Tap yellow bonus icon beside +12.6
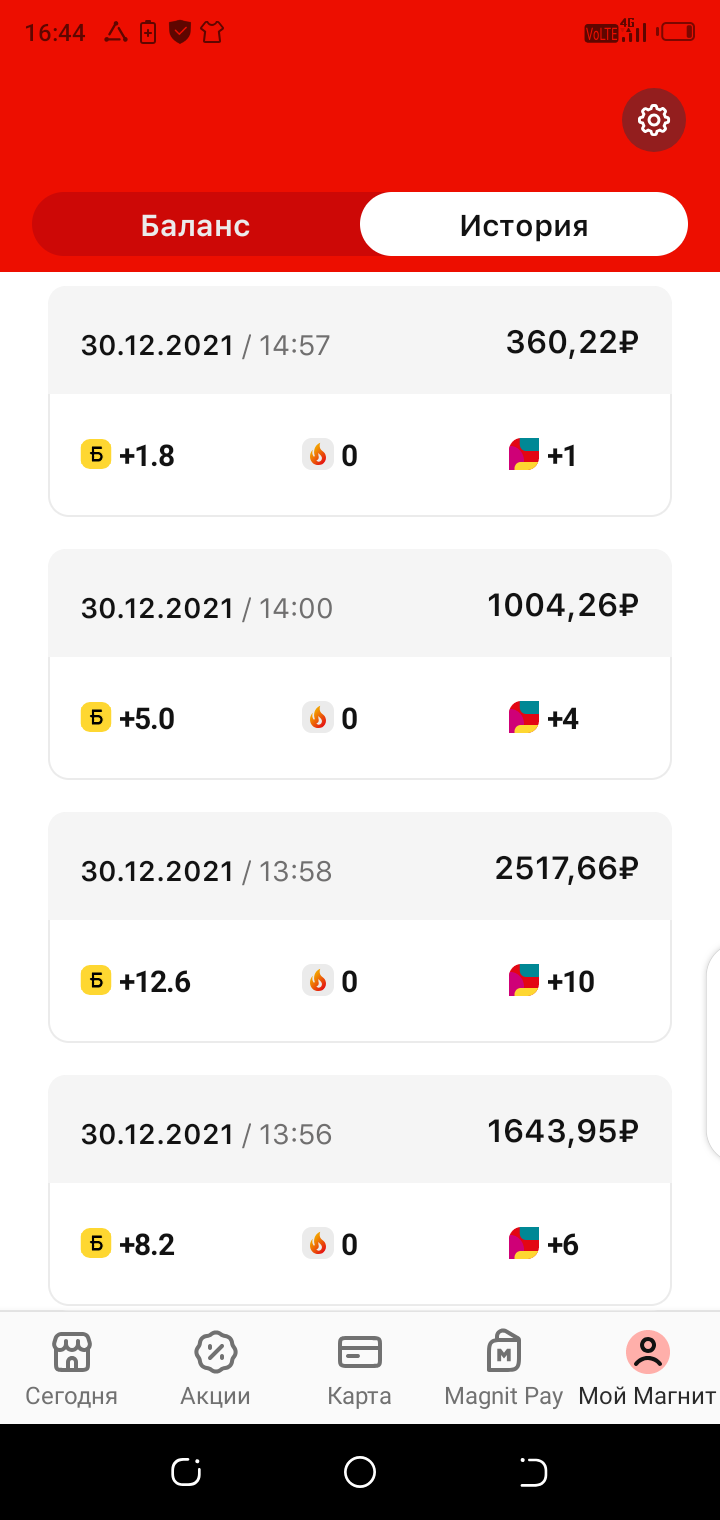 click(96, 981)
